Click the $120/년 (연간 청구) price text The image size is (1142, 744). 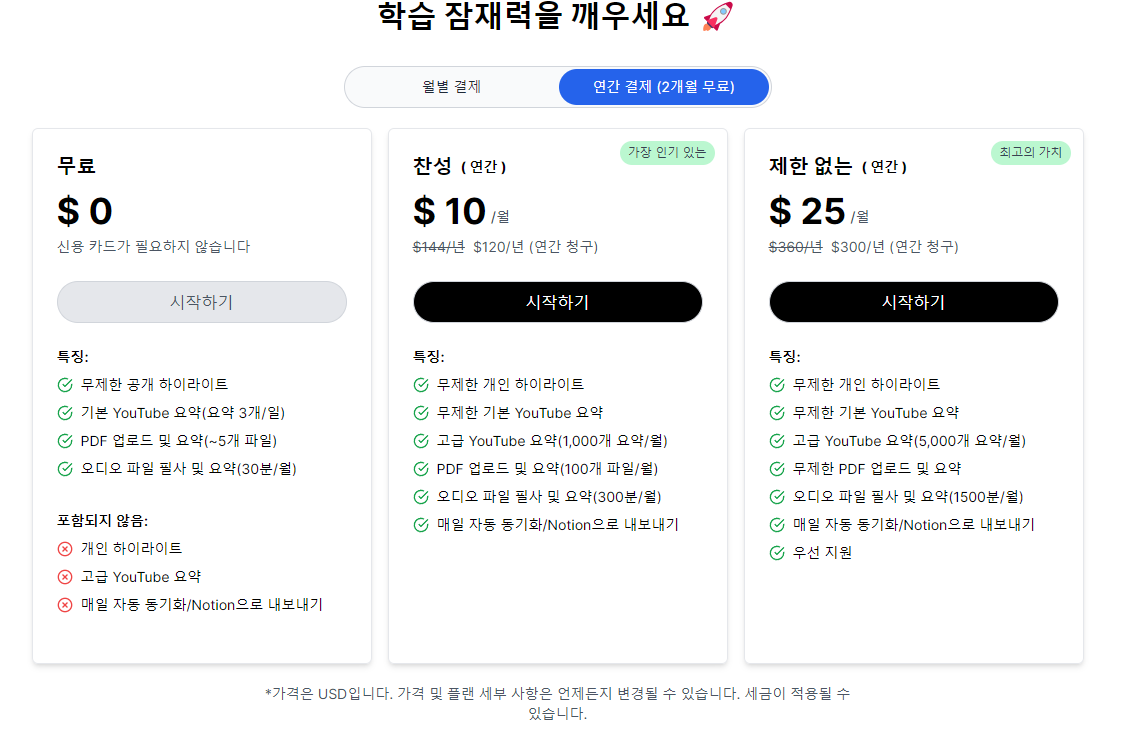pyautogui.click(x=536, y=247)
